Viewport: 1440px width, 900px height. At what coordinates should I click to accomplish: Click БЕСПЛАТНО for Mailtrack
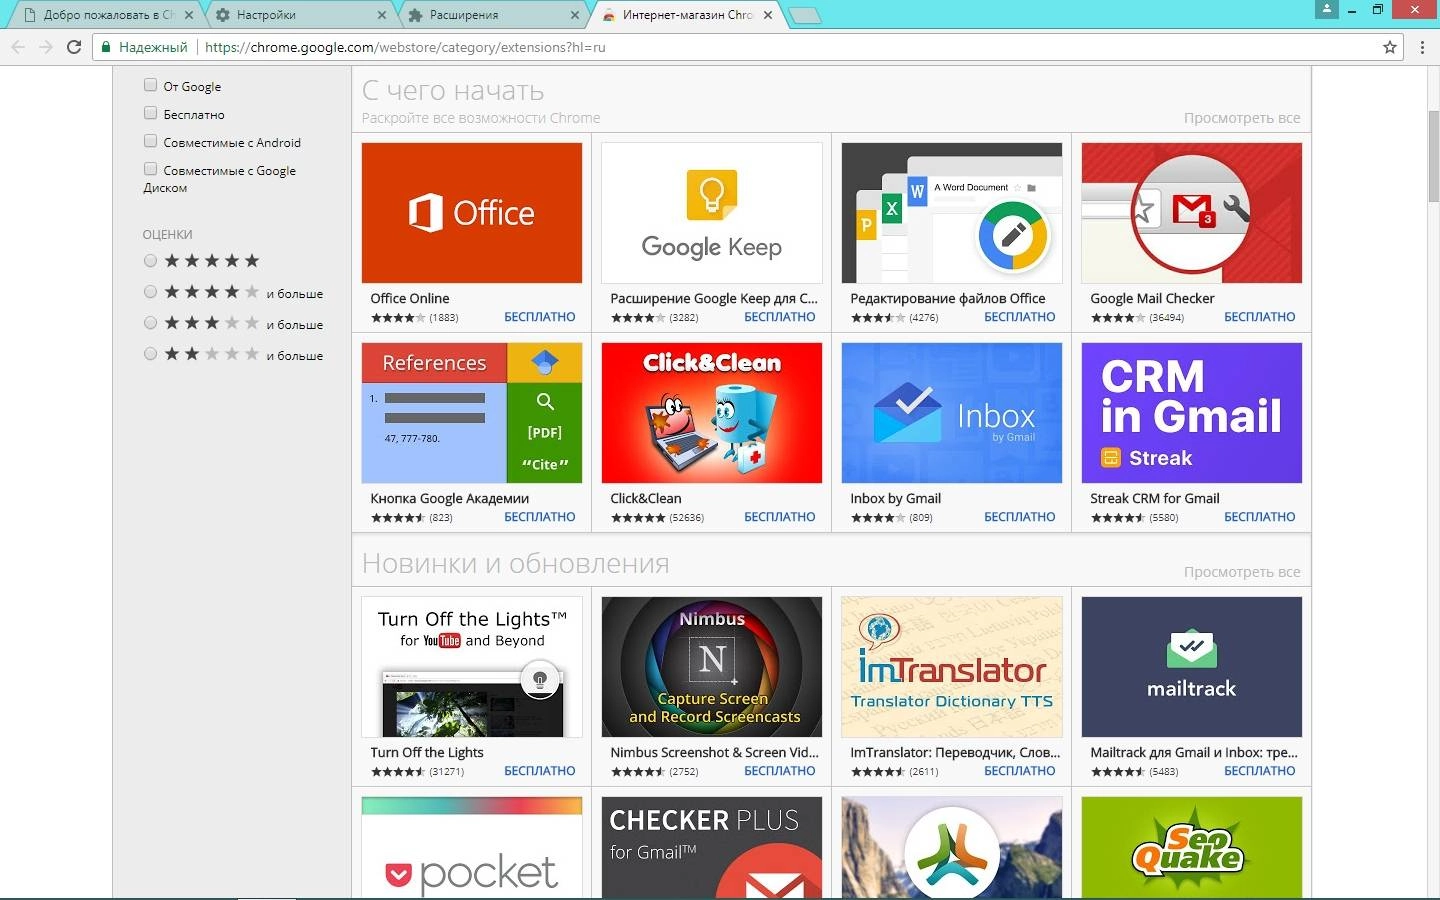1260,771
